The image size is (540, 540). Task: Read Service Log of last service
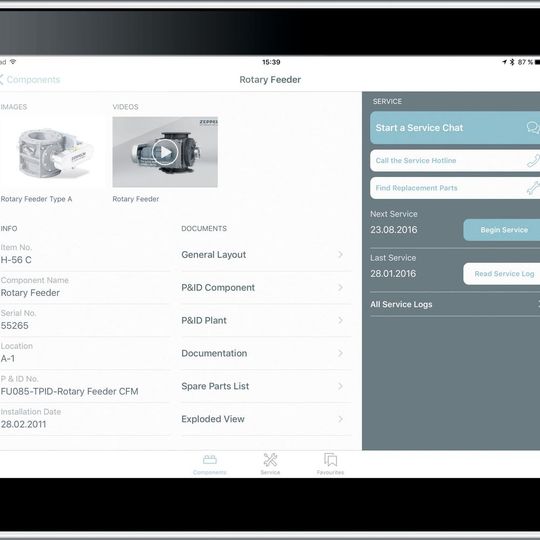coord(502,274)
